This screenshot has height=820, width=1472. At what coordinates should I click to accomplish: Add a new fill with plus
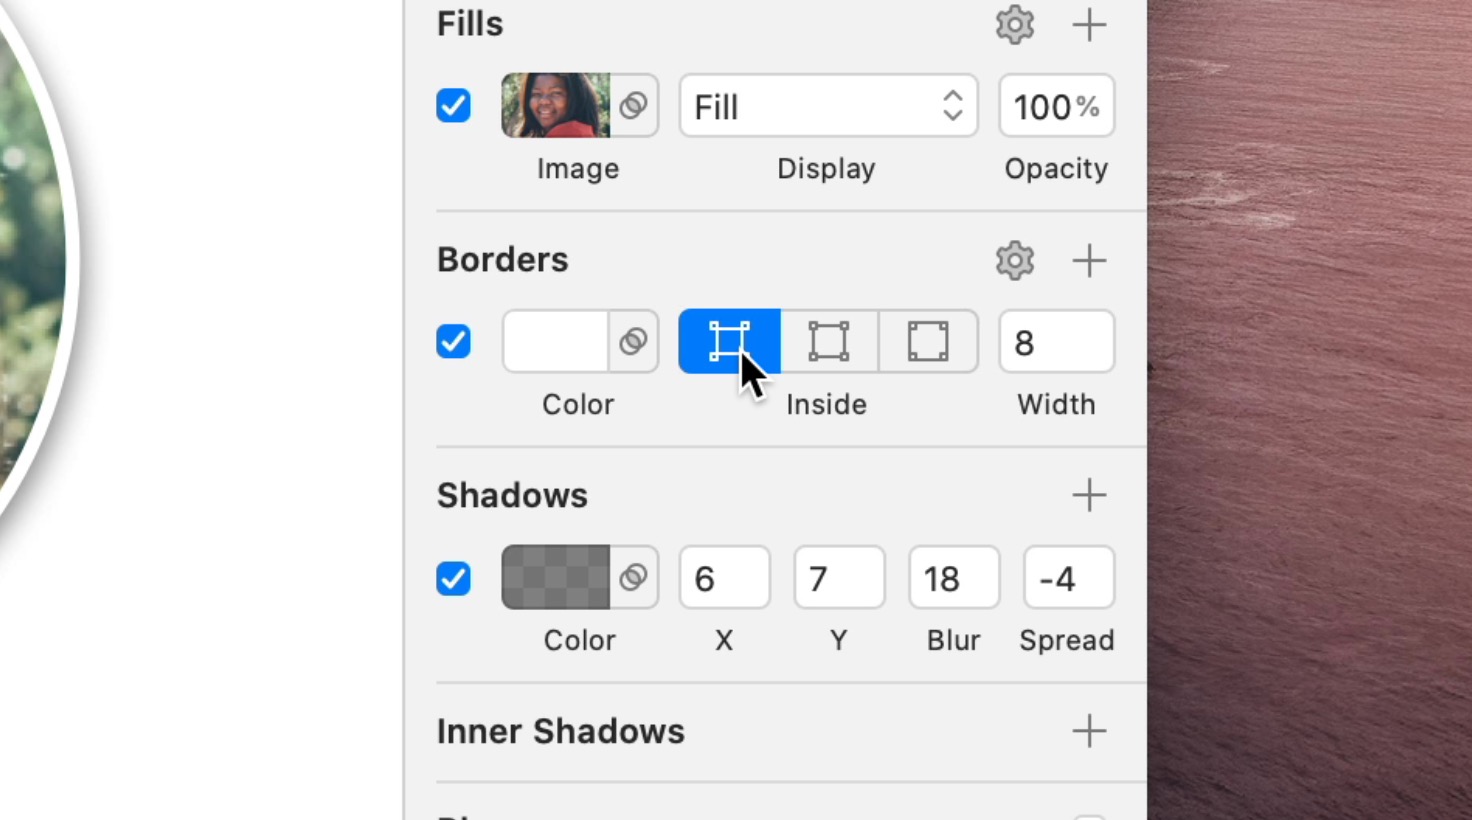[1089, 25]
